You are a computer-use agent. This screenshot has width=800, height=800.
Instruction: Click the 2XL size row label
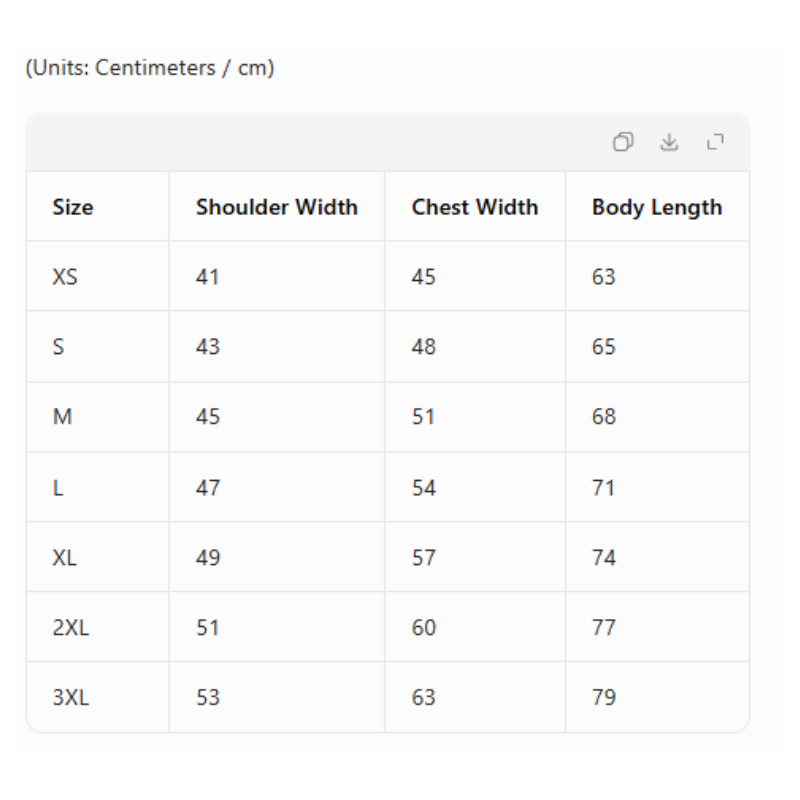point(66,627)
